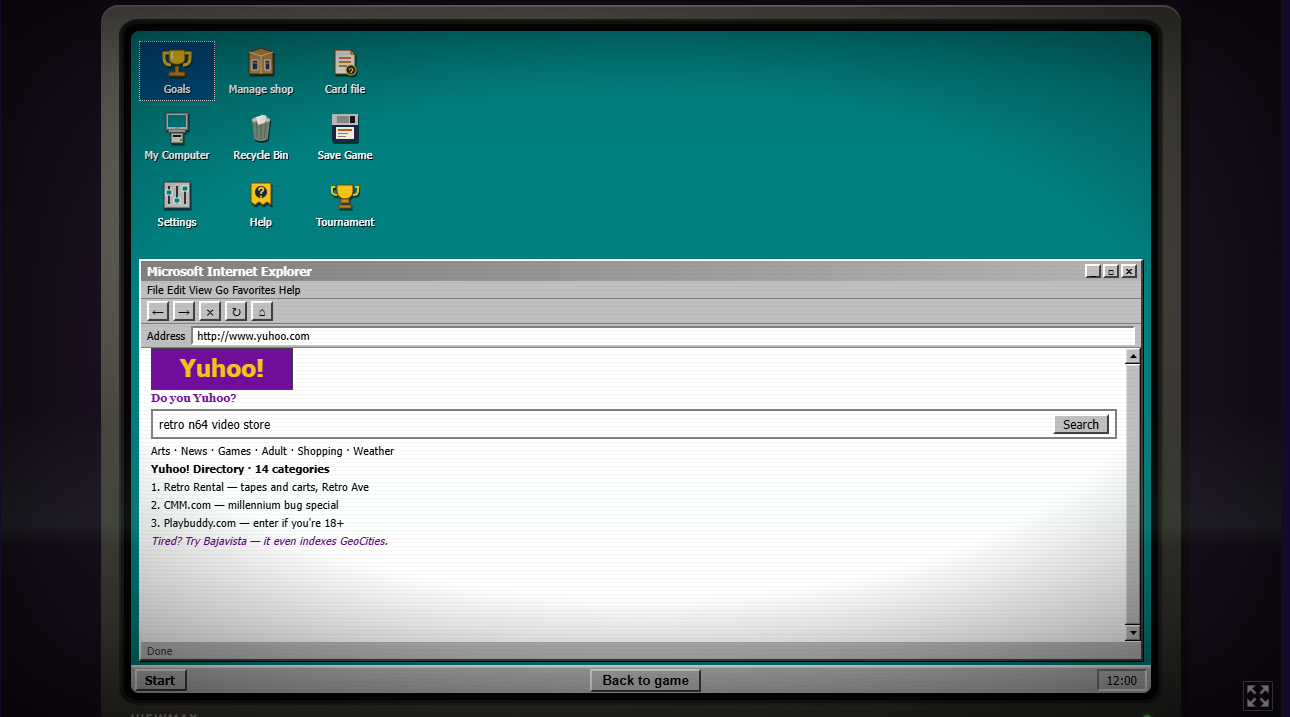Click the Games category link
This screenshot has width=1290, height=717.
tap(235, 451)
